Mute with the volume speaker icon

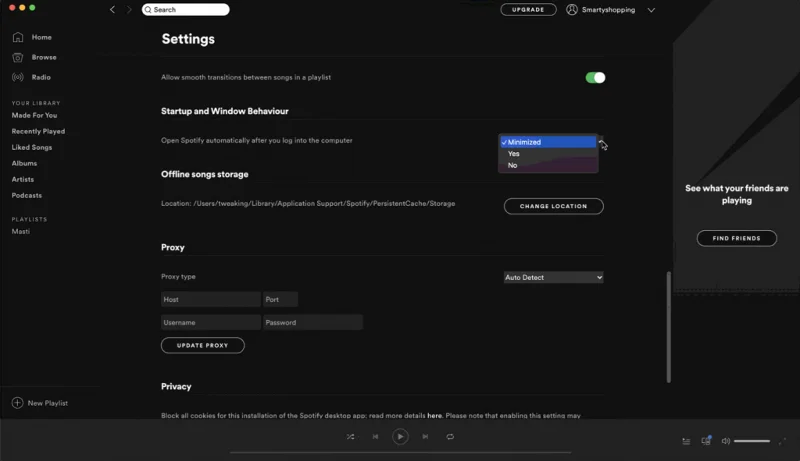tap(726, 441)
